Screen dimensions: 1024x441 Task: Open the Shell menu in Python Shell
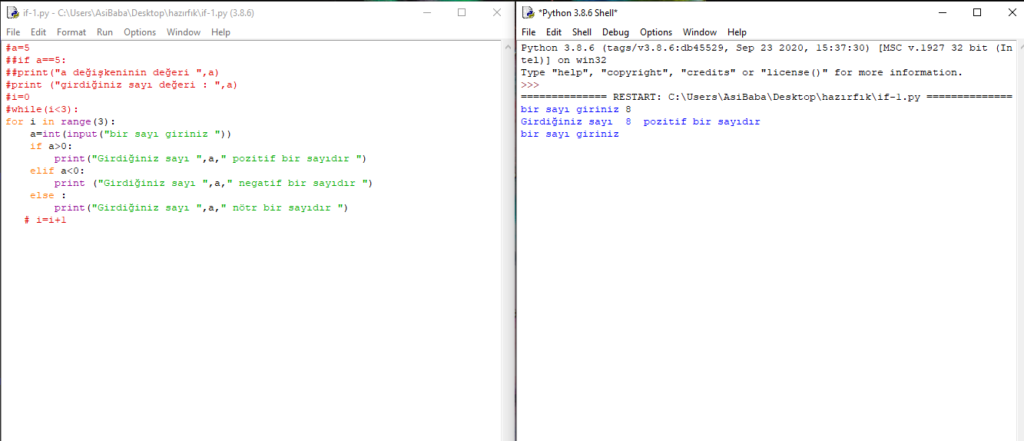[x=582, y=32]
